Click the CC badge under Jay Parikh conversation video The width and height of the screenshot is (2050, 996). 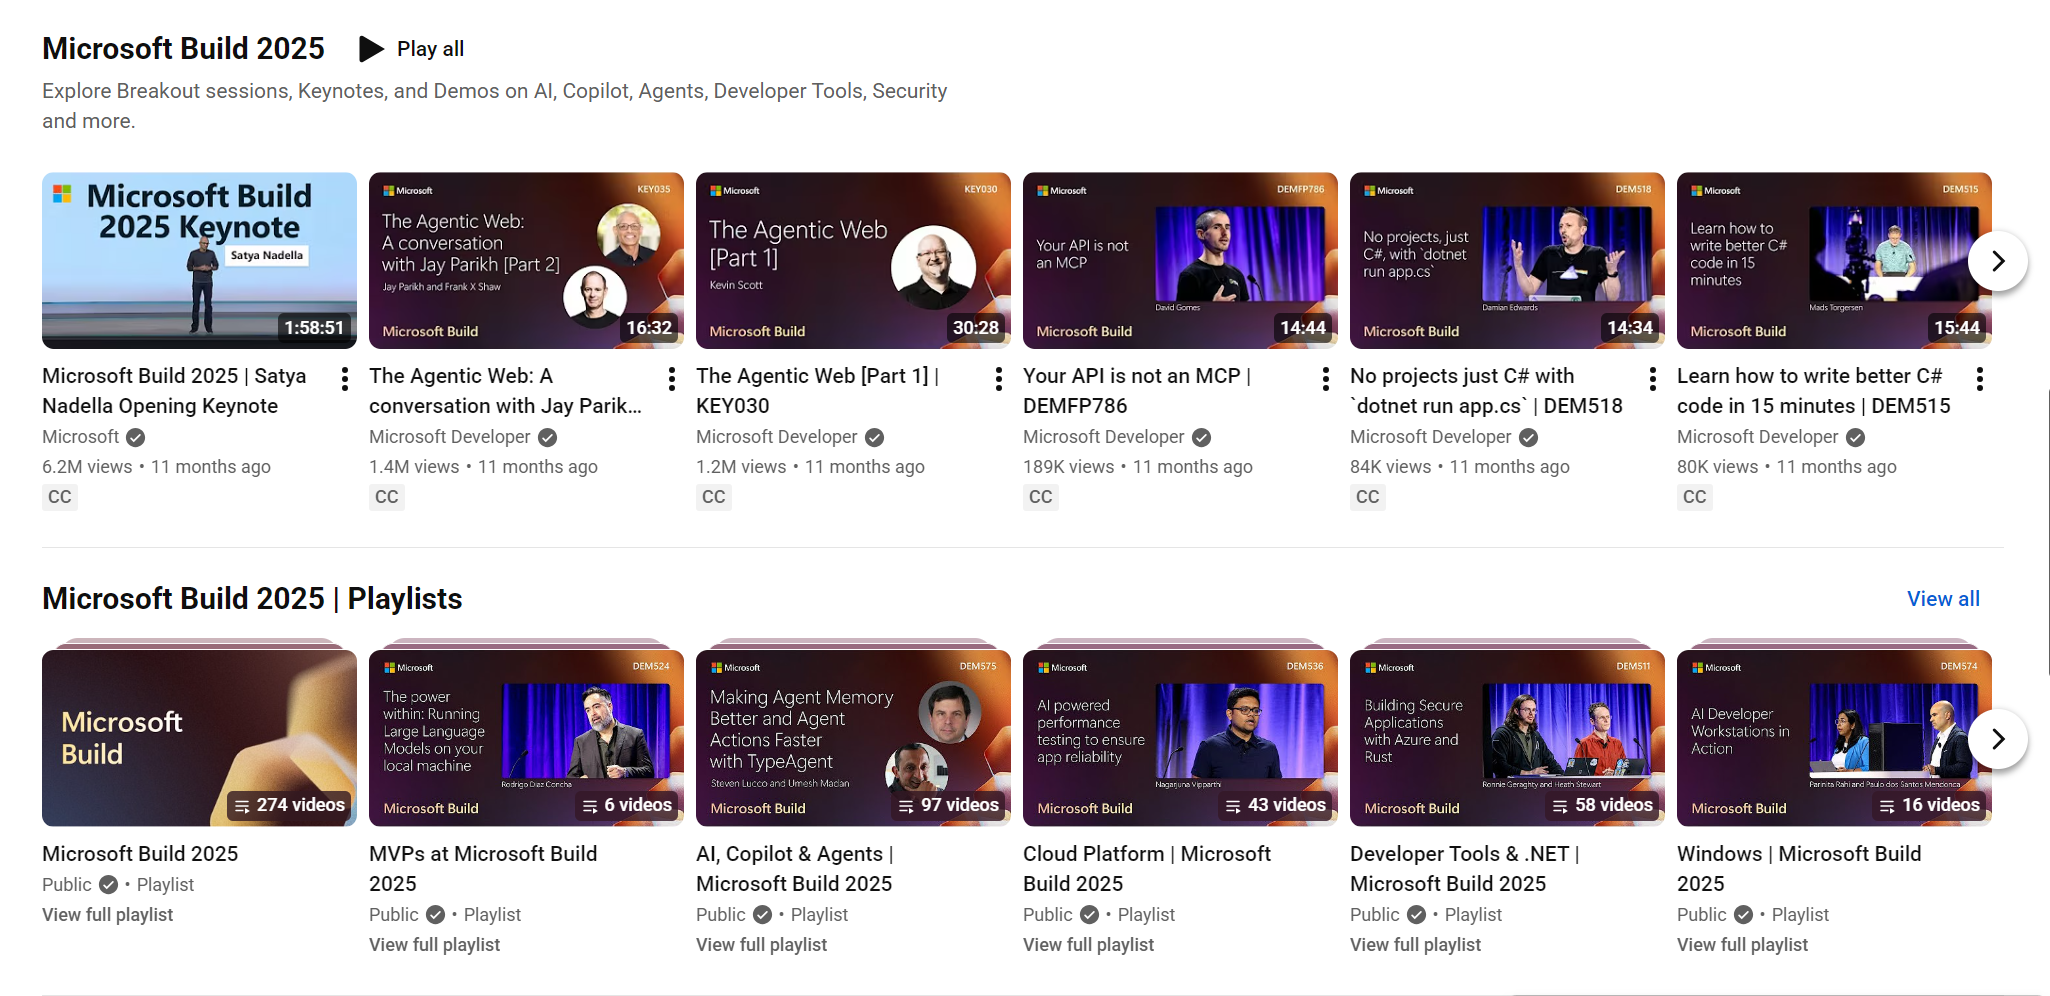pos(387,497)
